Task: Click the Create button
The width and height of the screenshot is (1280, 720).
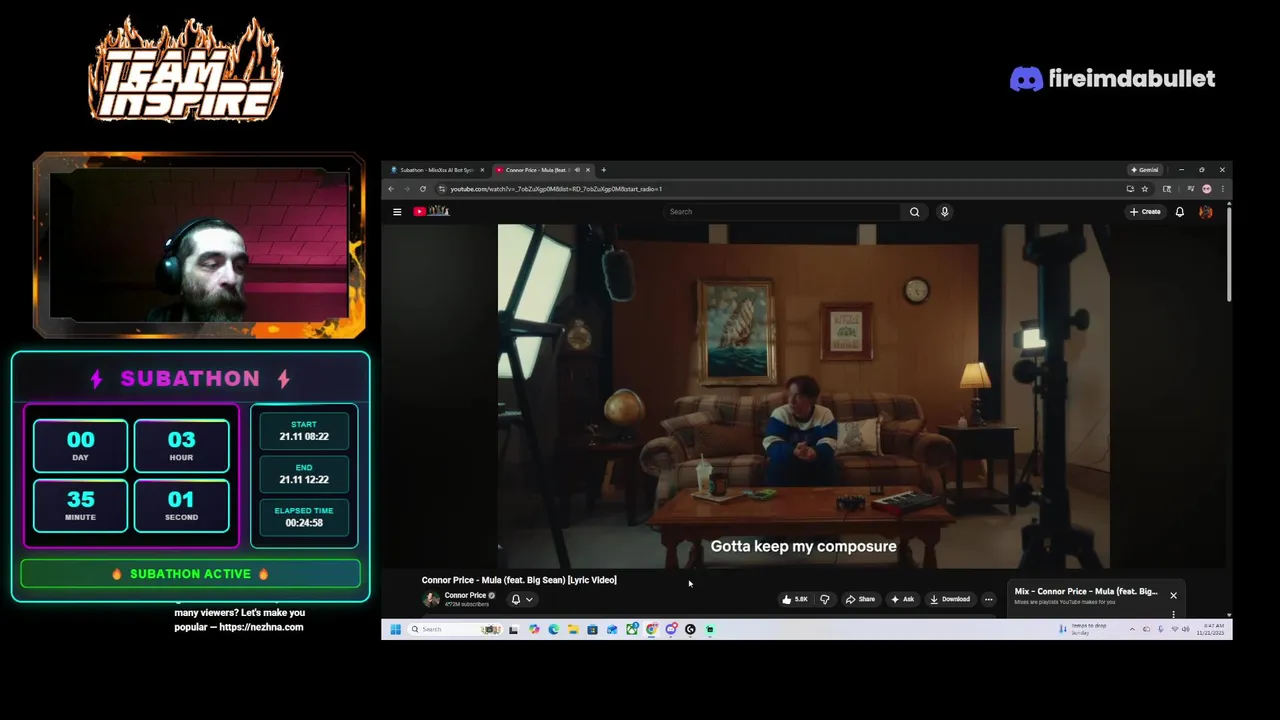Action: (x=1145, y=212)
